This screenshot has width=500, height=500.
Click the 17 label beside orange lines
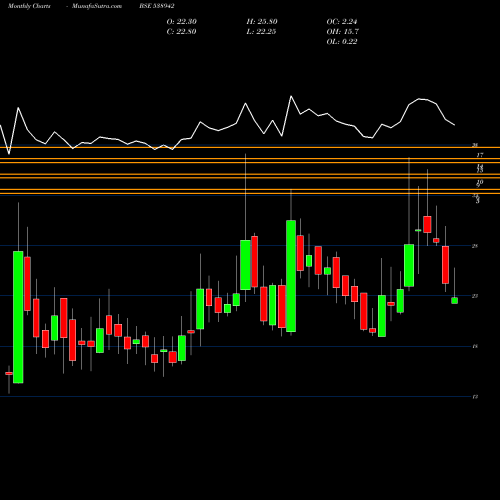480,155
